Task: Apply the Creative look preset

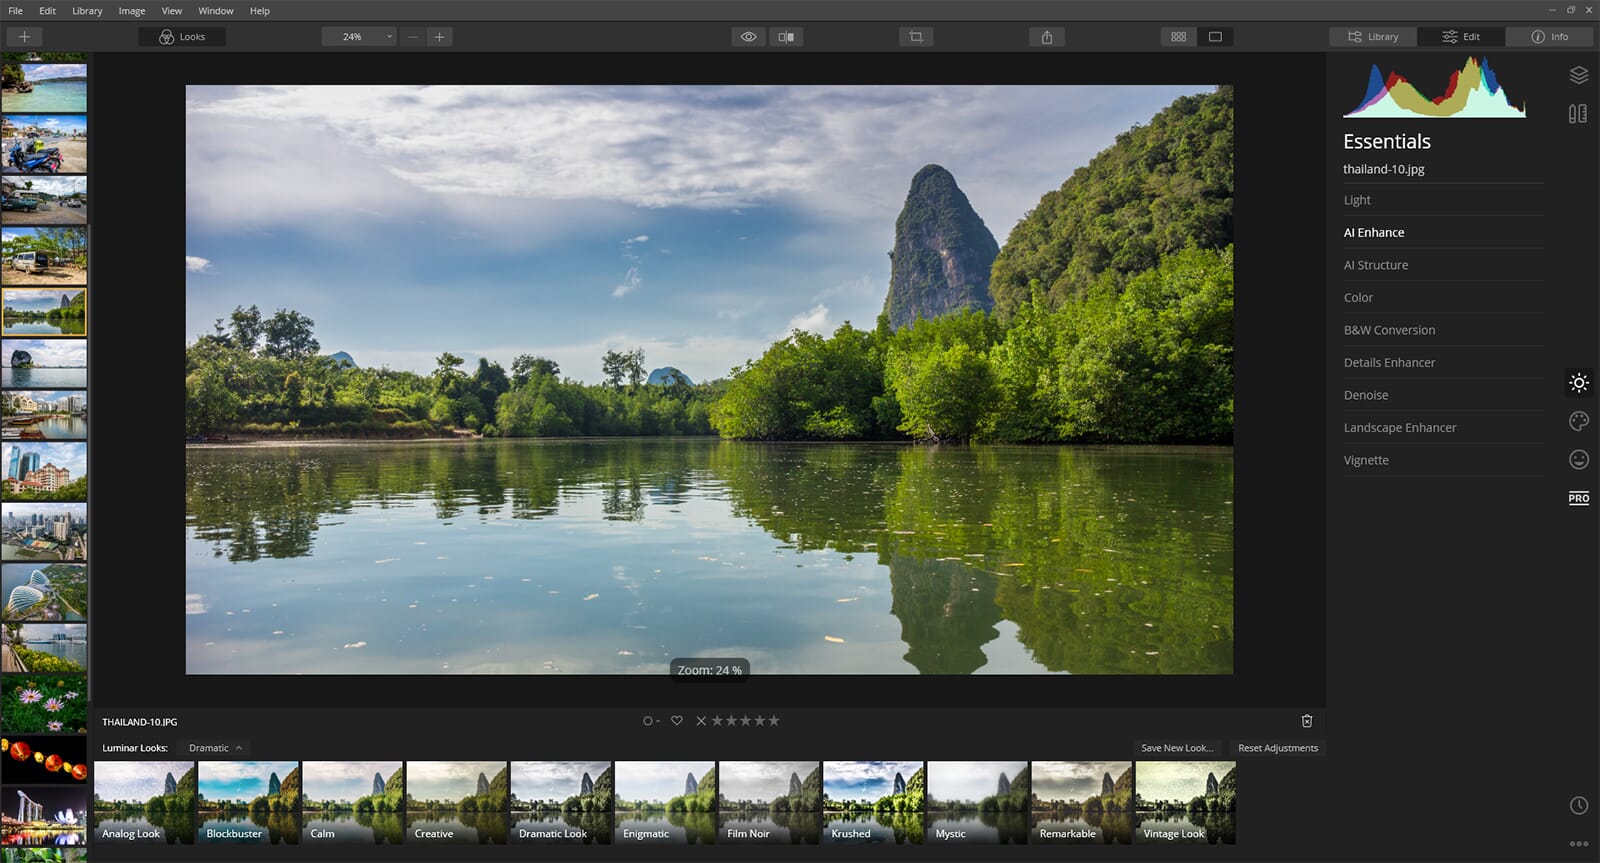Action: (457, 803)
